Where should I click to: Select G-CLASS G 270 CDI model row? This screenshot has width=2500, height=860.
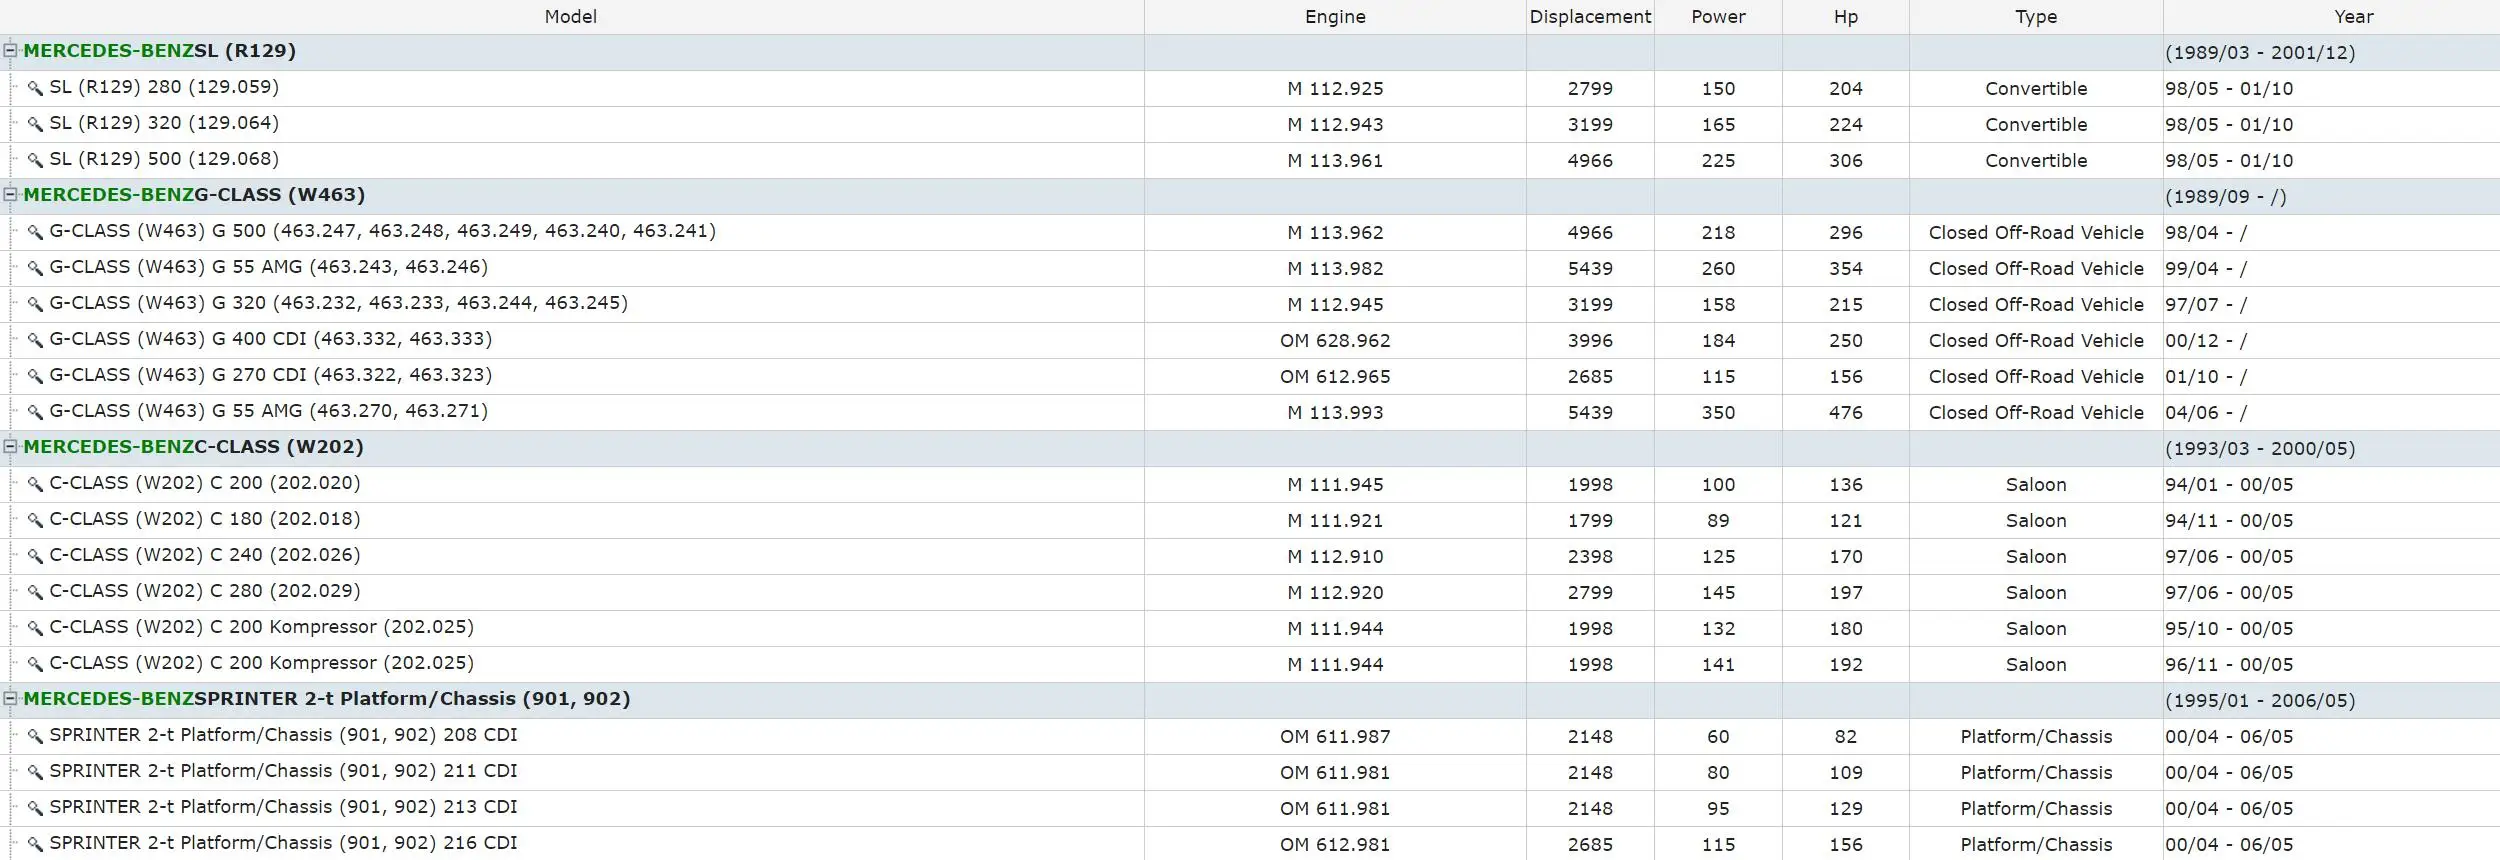tap(271, 375)
